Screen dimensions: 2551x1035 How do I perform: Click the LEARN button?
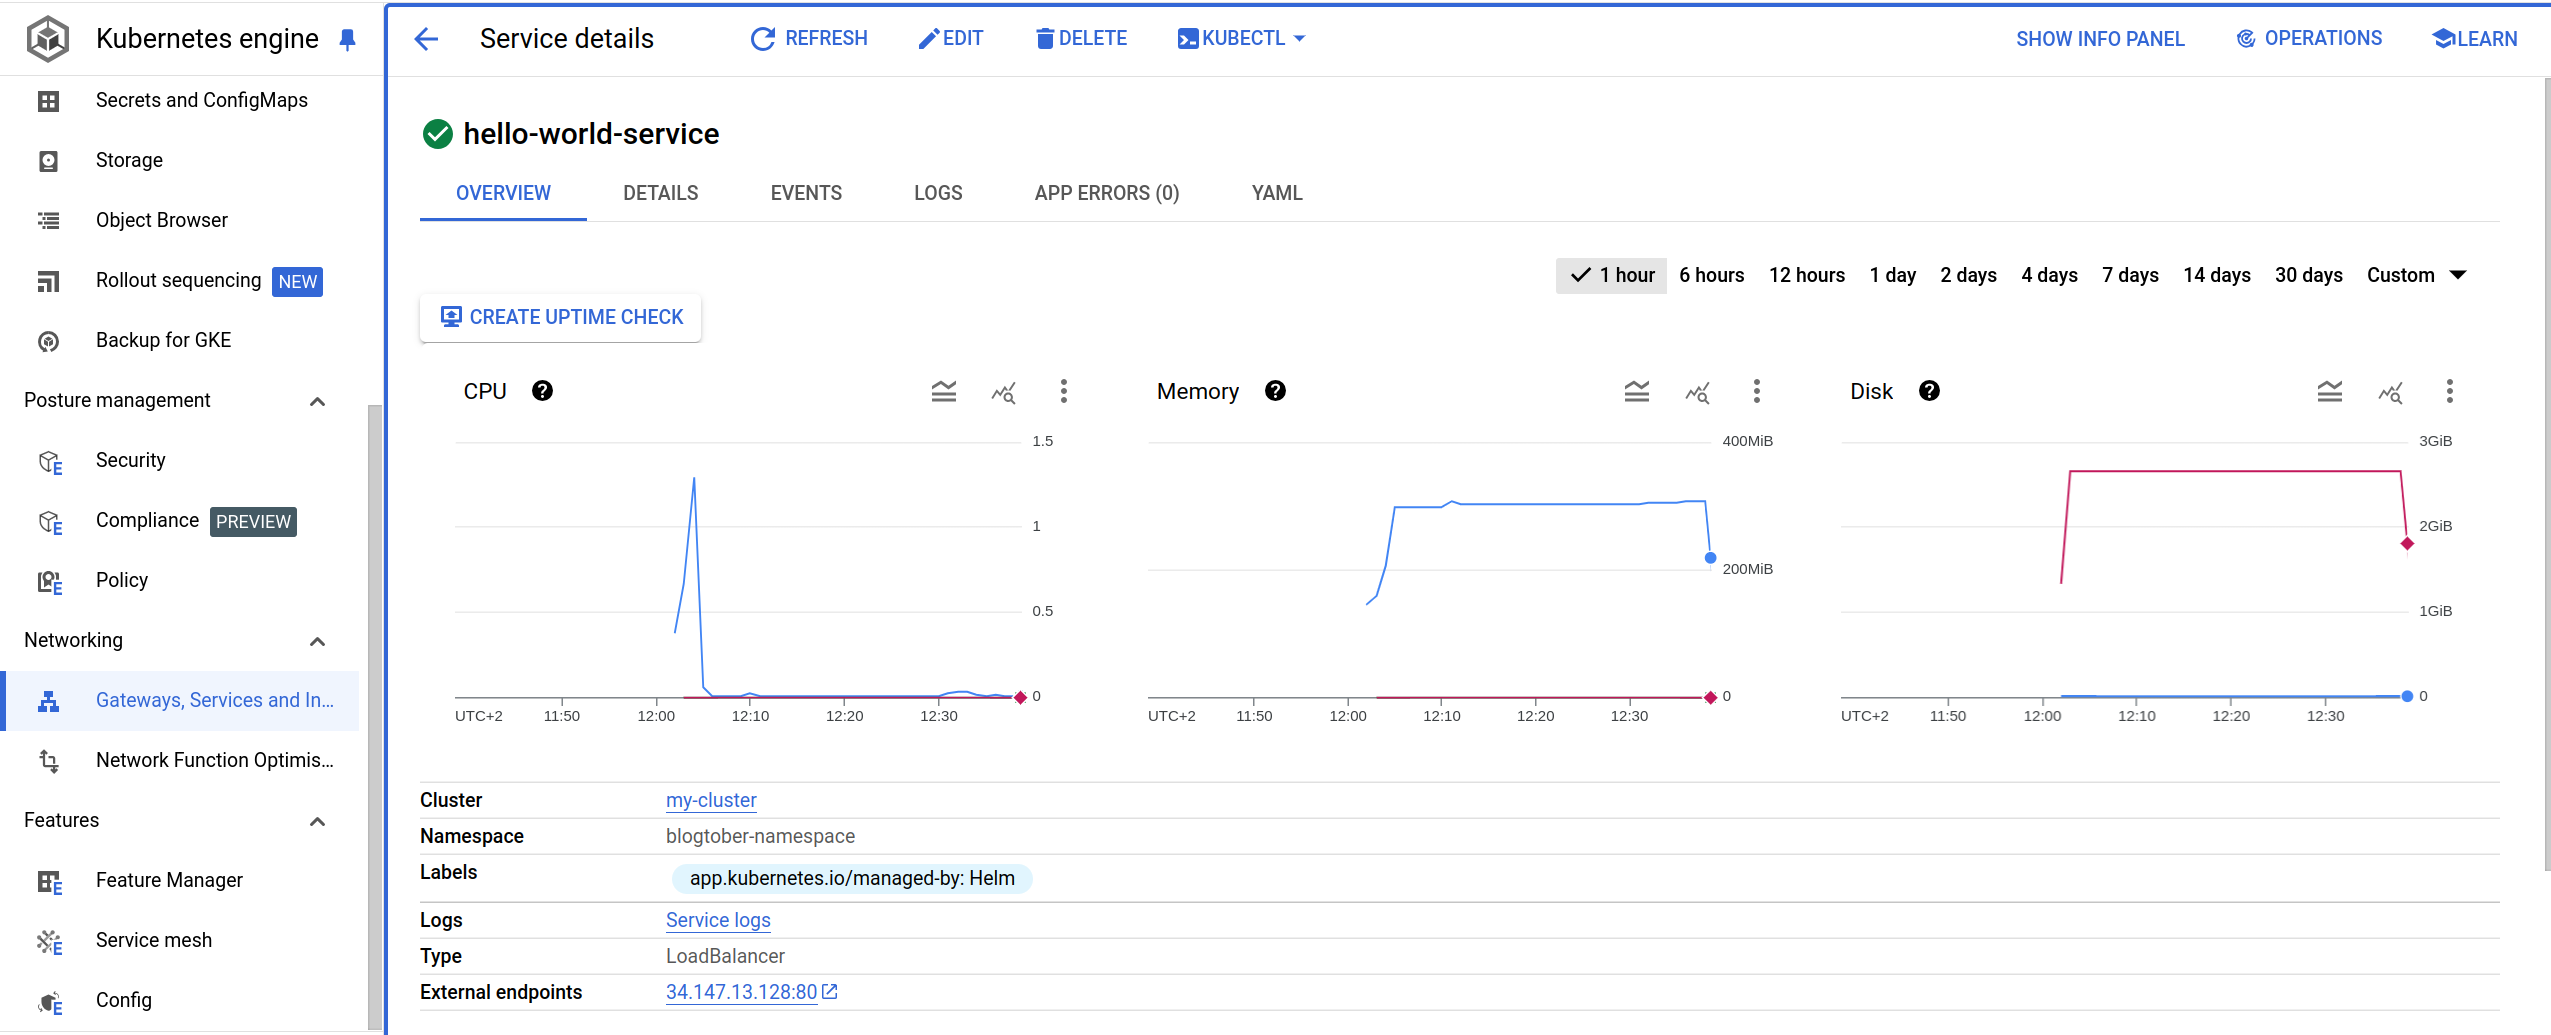2474,39
